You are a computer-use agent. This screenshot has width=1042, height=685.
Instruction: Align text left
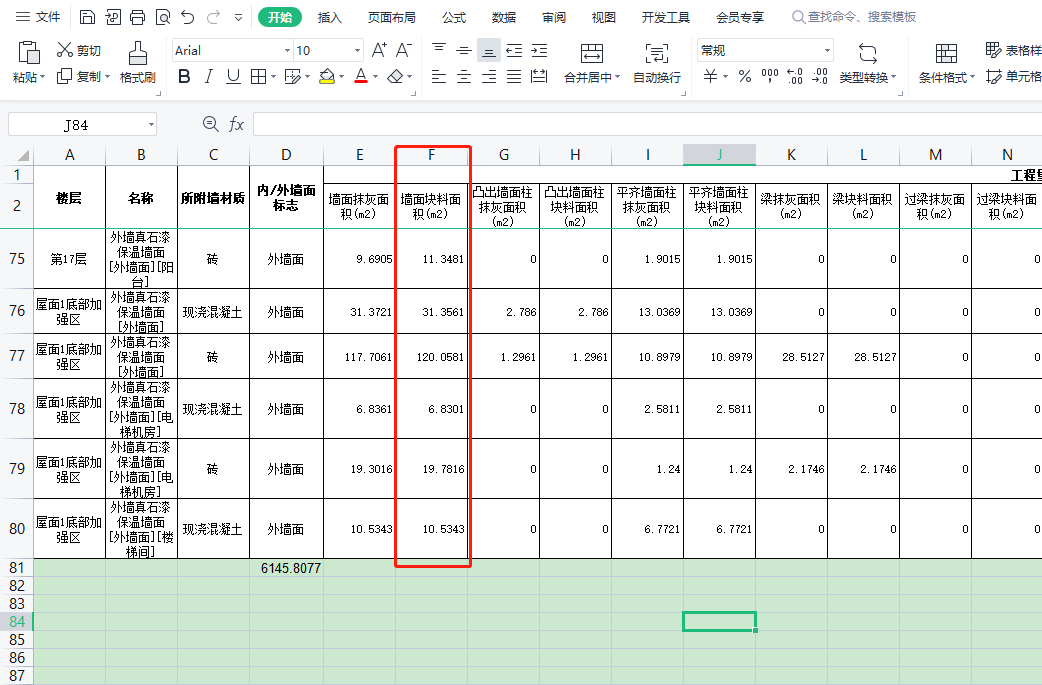pos(439,77)
